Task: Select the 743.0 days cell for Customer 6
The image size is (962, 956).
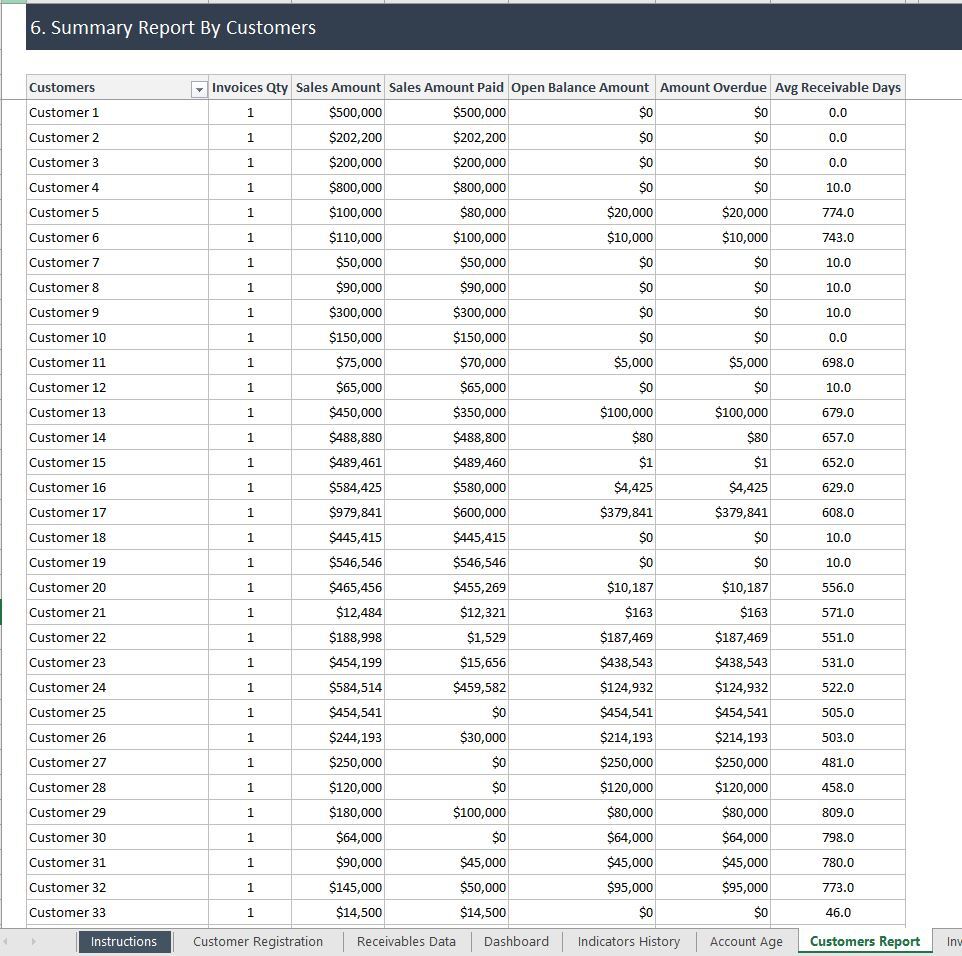Action: click(x=837, y=237)
